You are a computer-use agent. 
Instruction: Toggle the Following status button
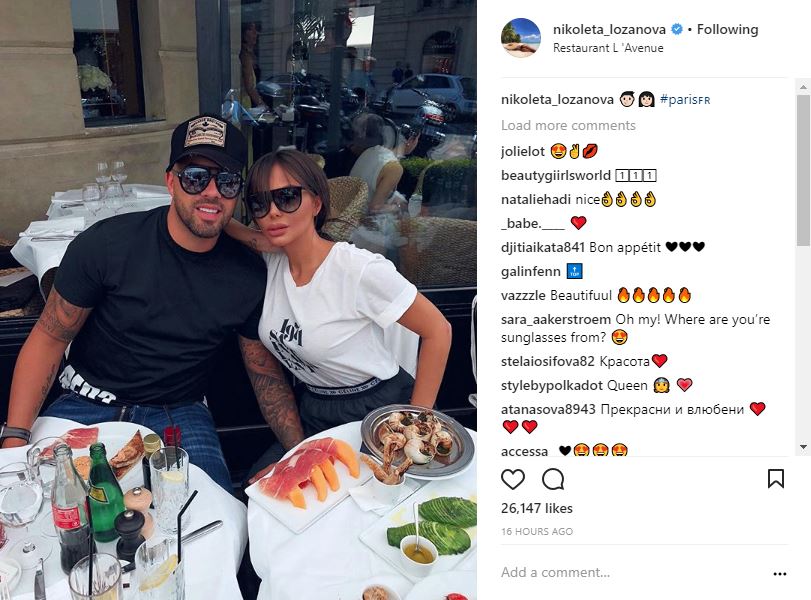[727, 29]
